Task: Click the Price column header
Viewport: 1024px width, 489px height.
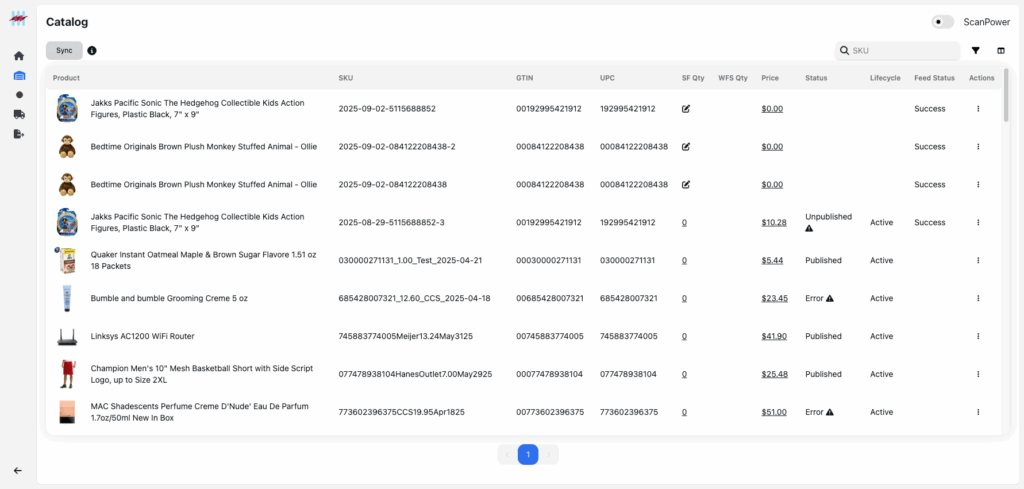Action: click(769, 78)
